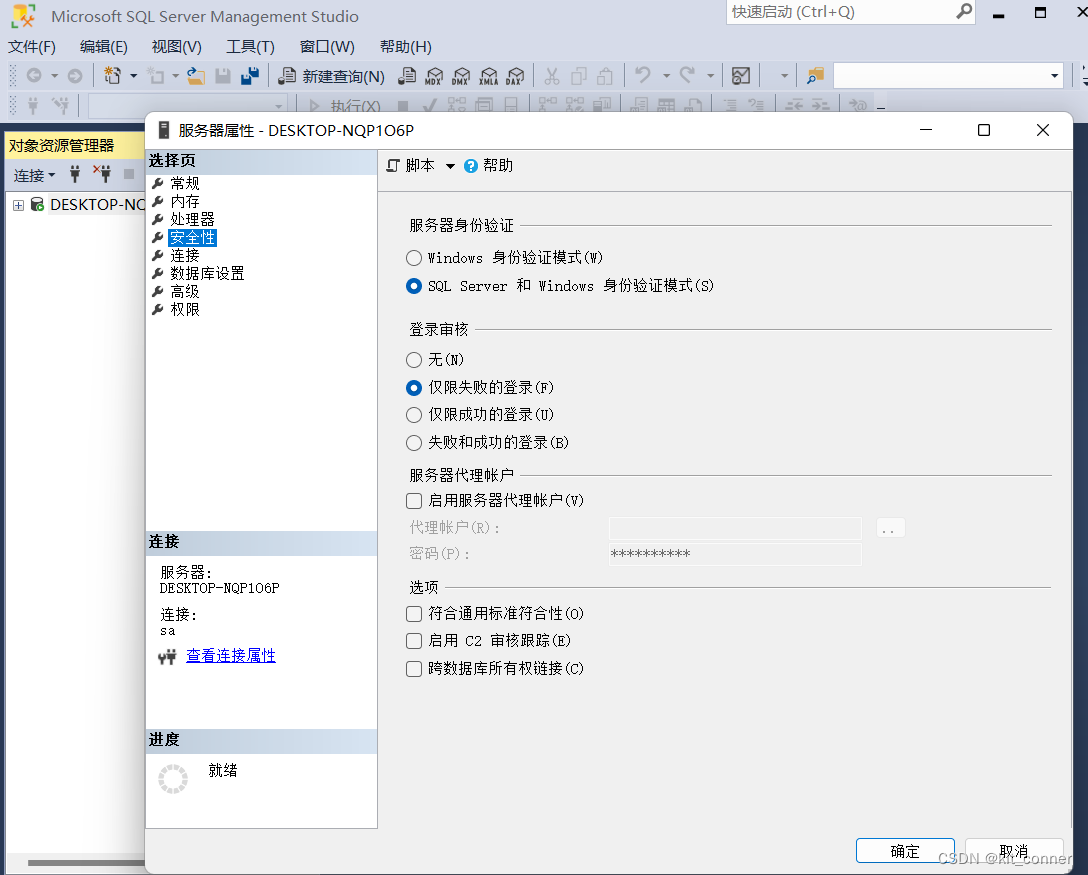Click the 查看连接属性 link
Screen dimensions: 1088x875
[230, 656]
